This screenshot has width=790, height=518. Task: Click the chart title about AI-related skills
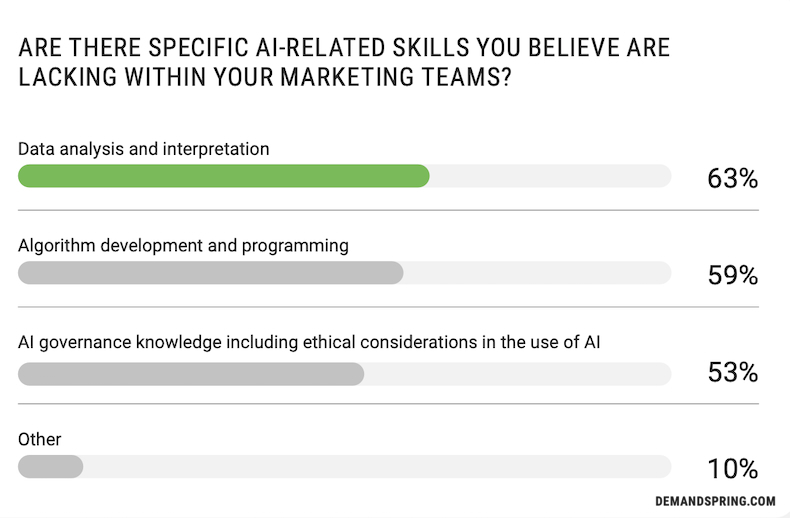(344, 62)
